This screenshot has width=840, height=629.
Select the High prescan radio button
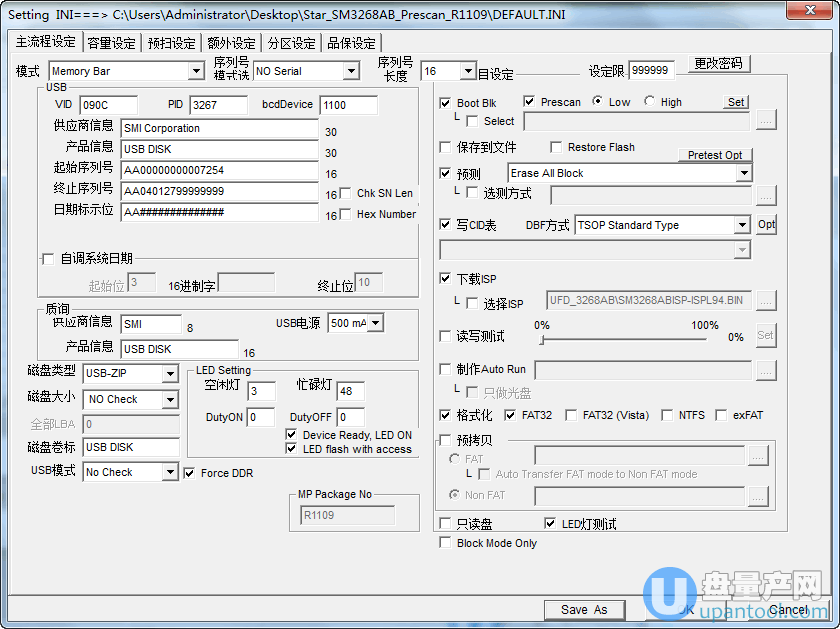click(649, 102)
